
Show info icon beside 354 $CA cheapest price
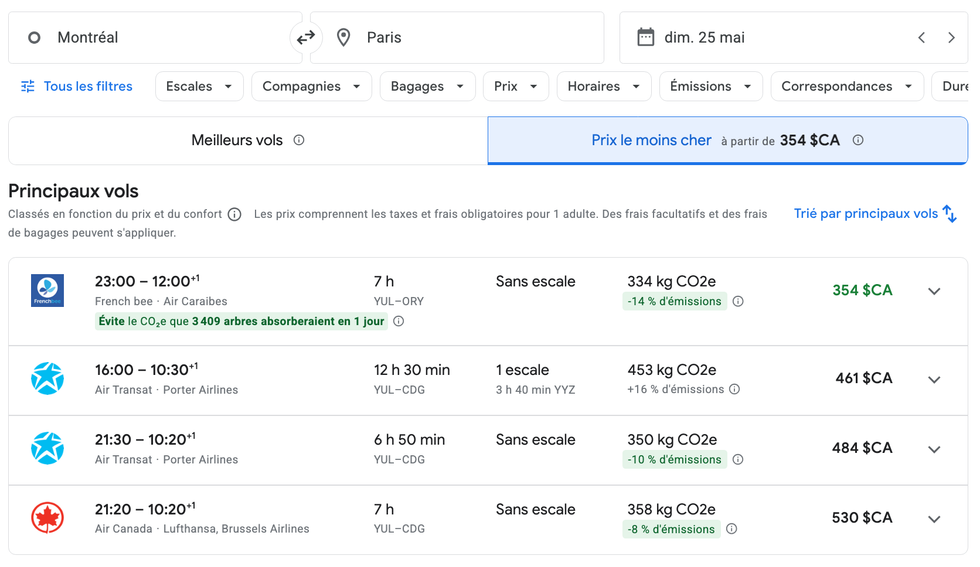coord(858,141)
